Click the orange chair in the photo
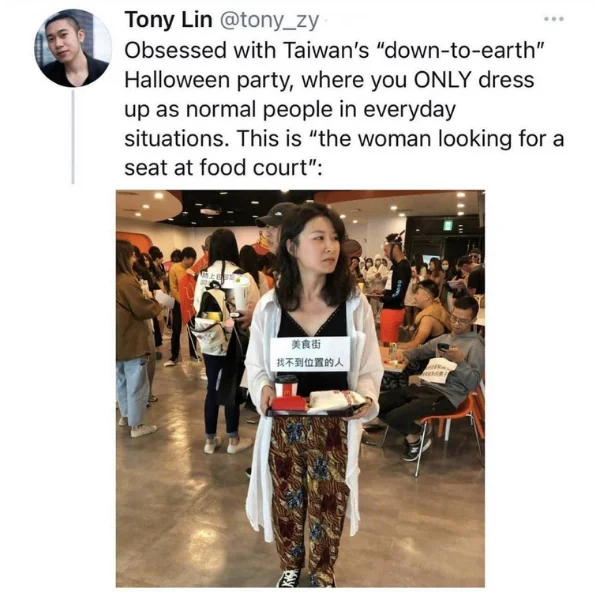Image resolution: width=600 pixels, height=600 pixels. [x=455, y=423]
